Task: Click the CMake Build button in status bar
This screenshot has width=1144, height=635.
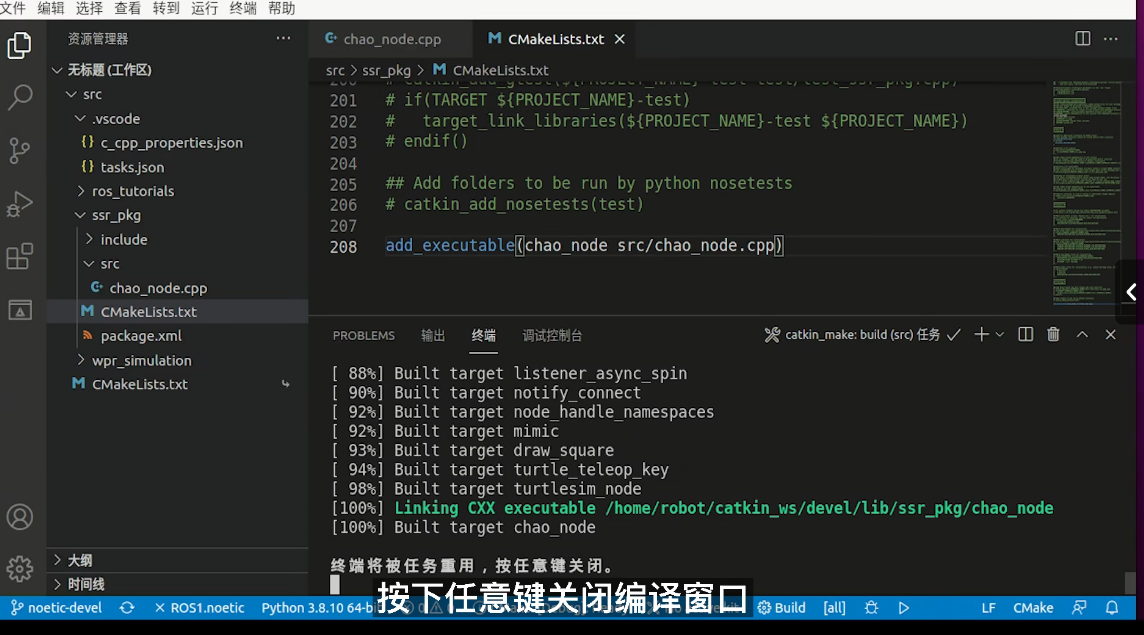Action: 781,607
